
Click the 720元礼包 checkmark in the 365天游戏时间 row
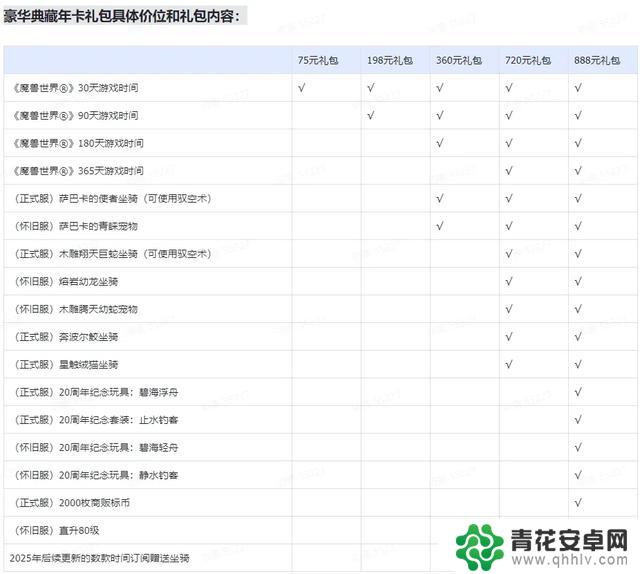coord(509,171)
